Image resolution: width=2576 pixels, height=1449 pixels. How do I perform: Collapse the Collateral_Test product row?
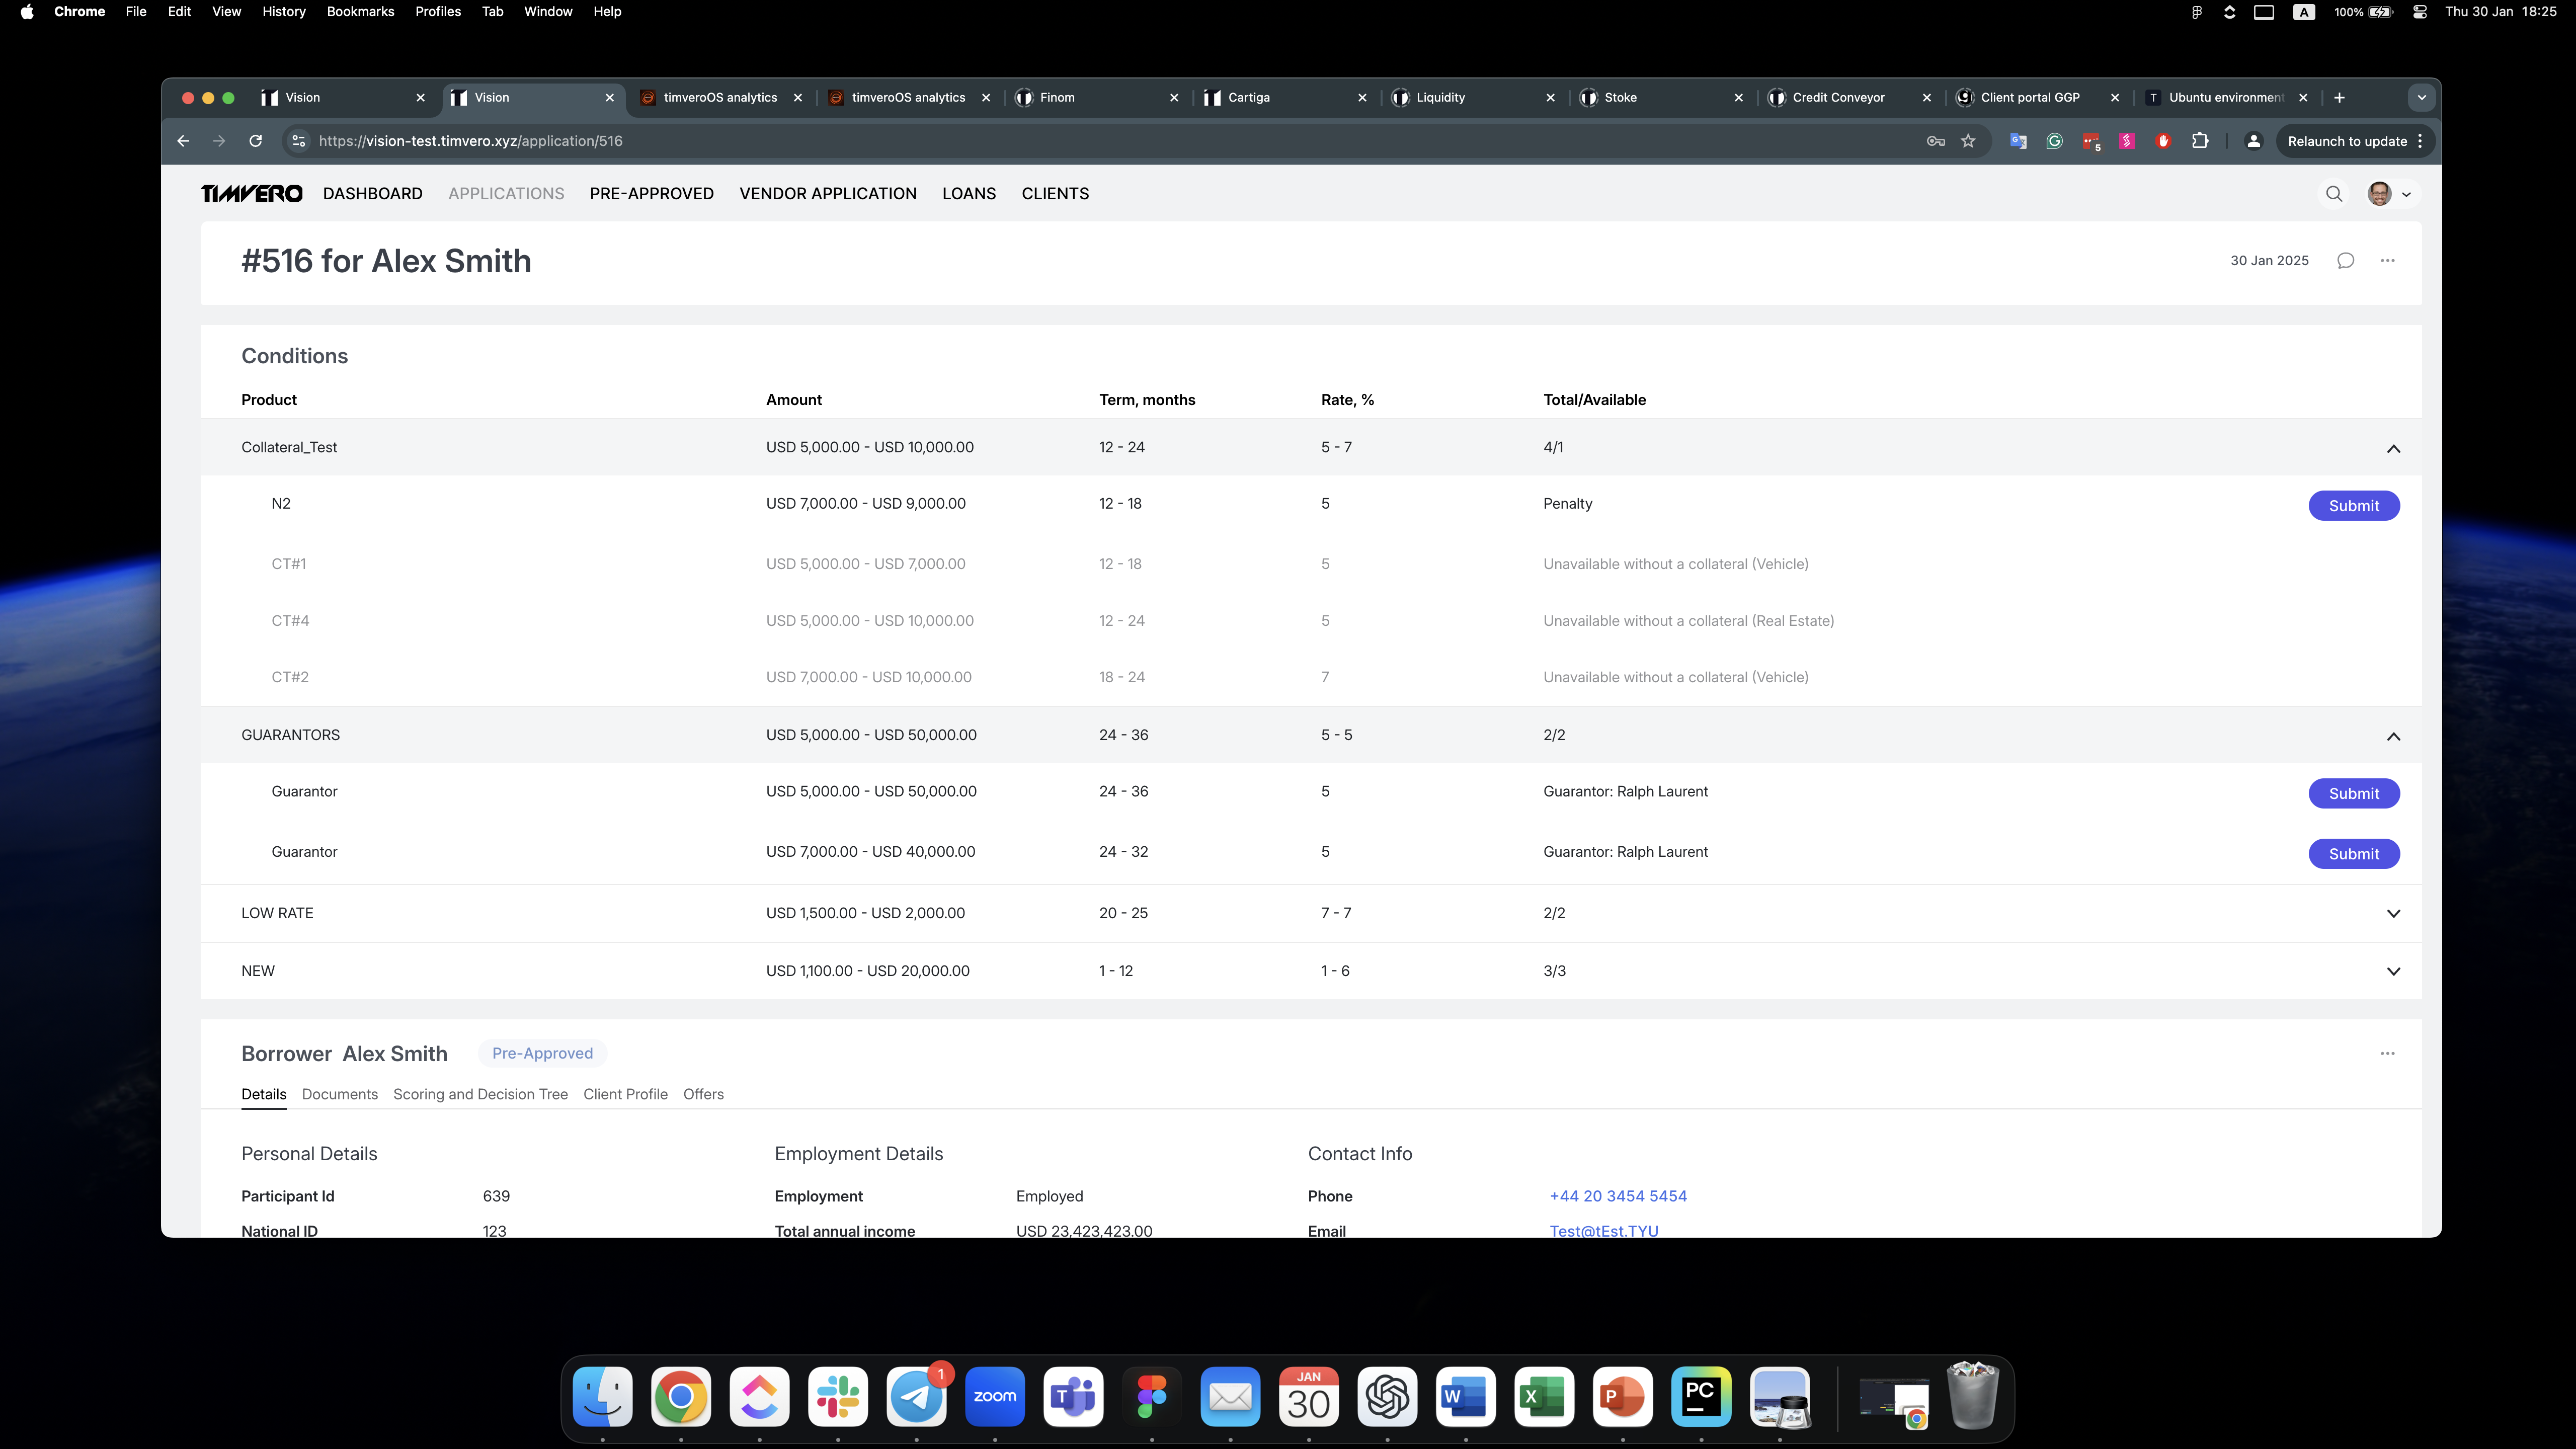point(2393,448)
